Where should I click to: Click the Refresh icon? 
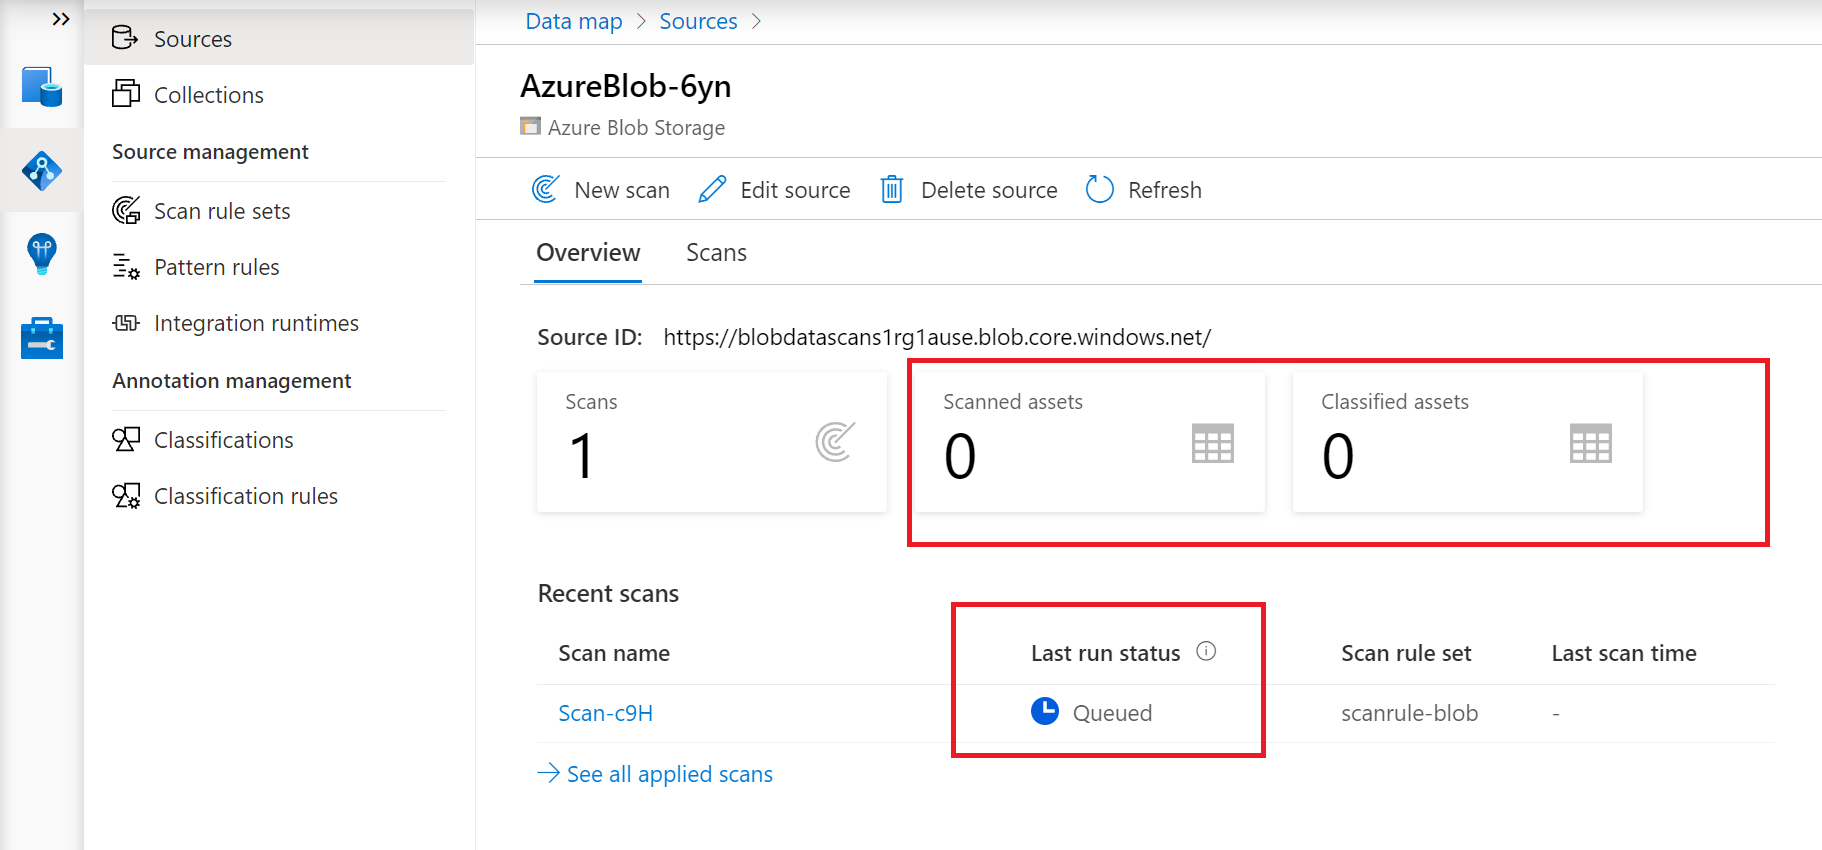pyautogui.click(x=1099, y=189)
